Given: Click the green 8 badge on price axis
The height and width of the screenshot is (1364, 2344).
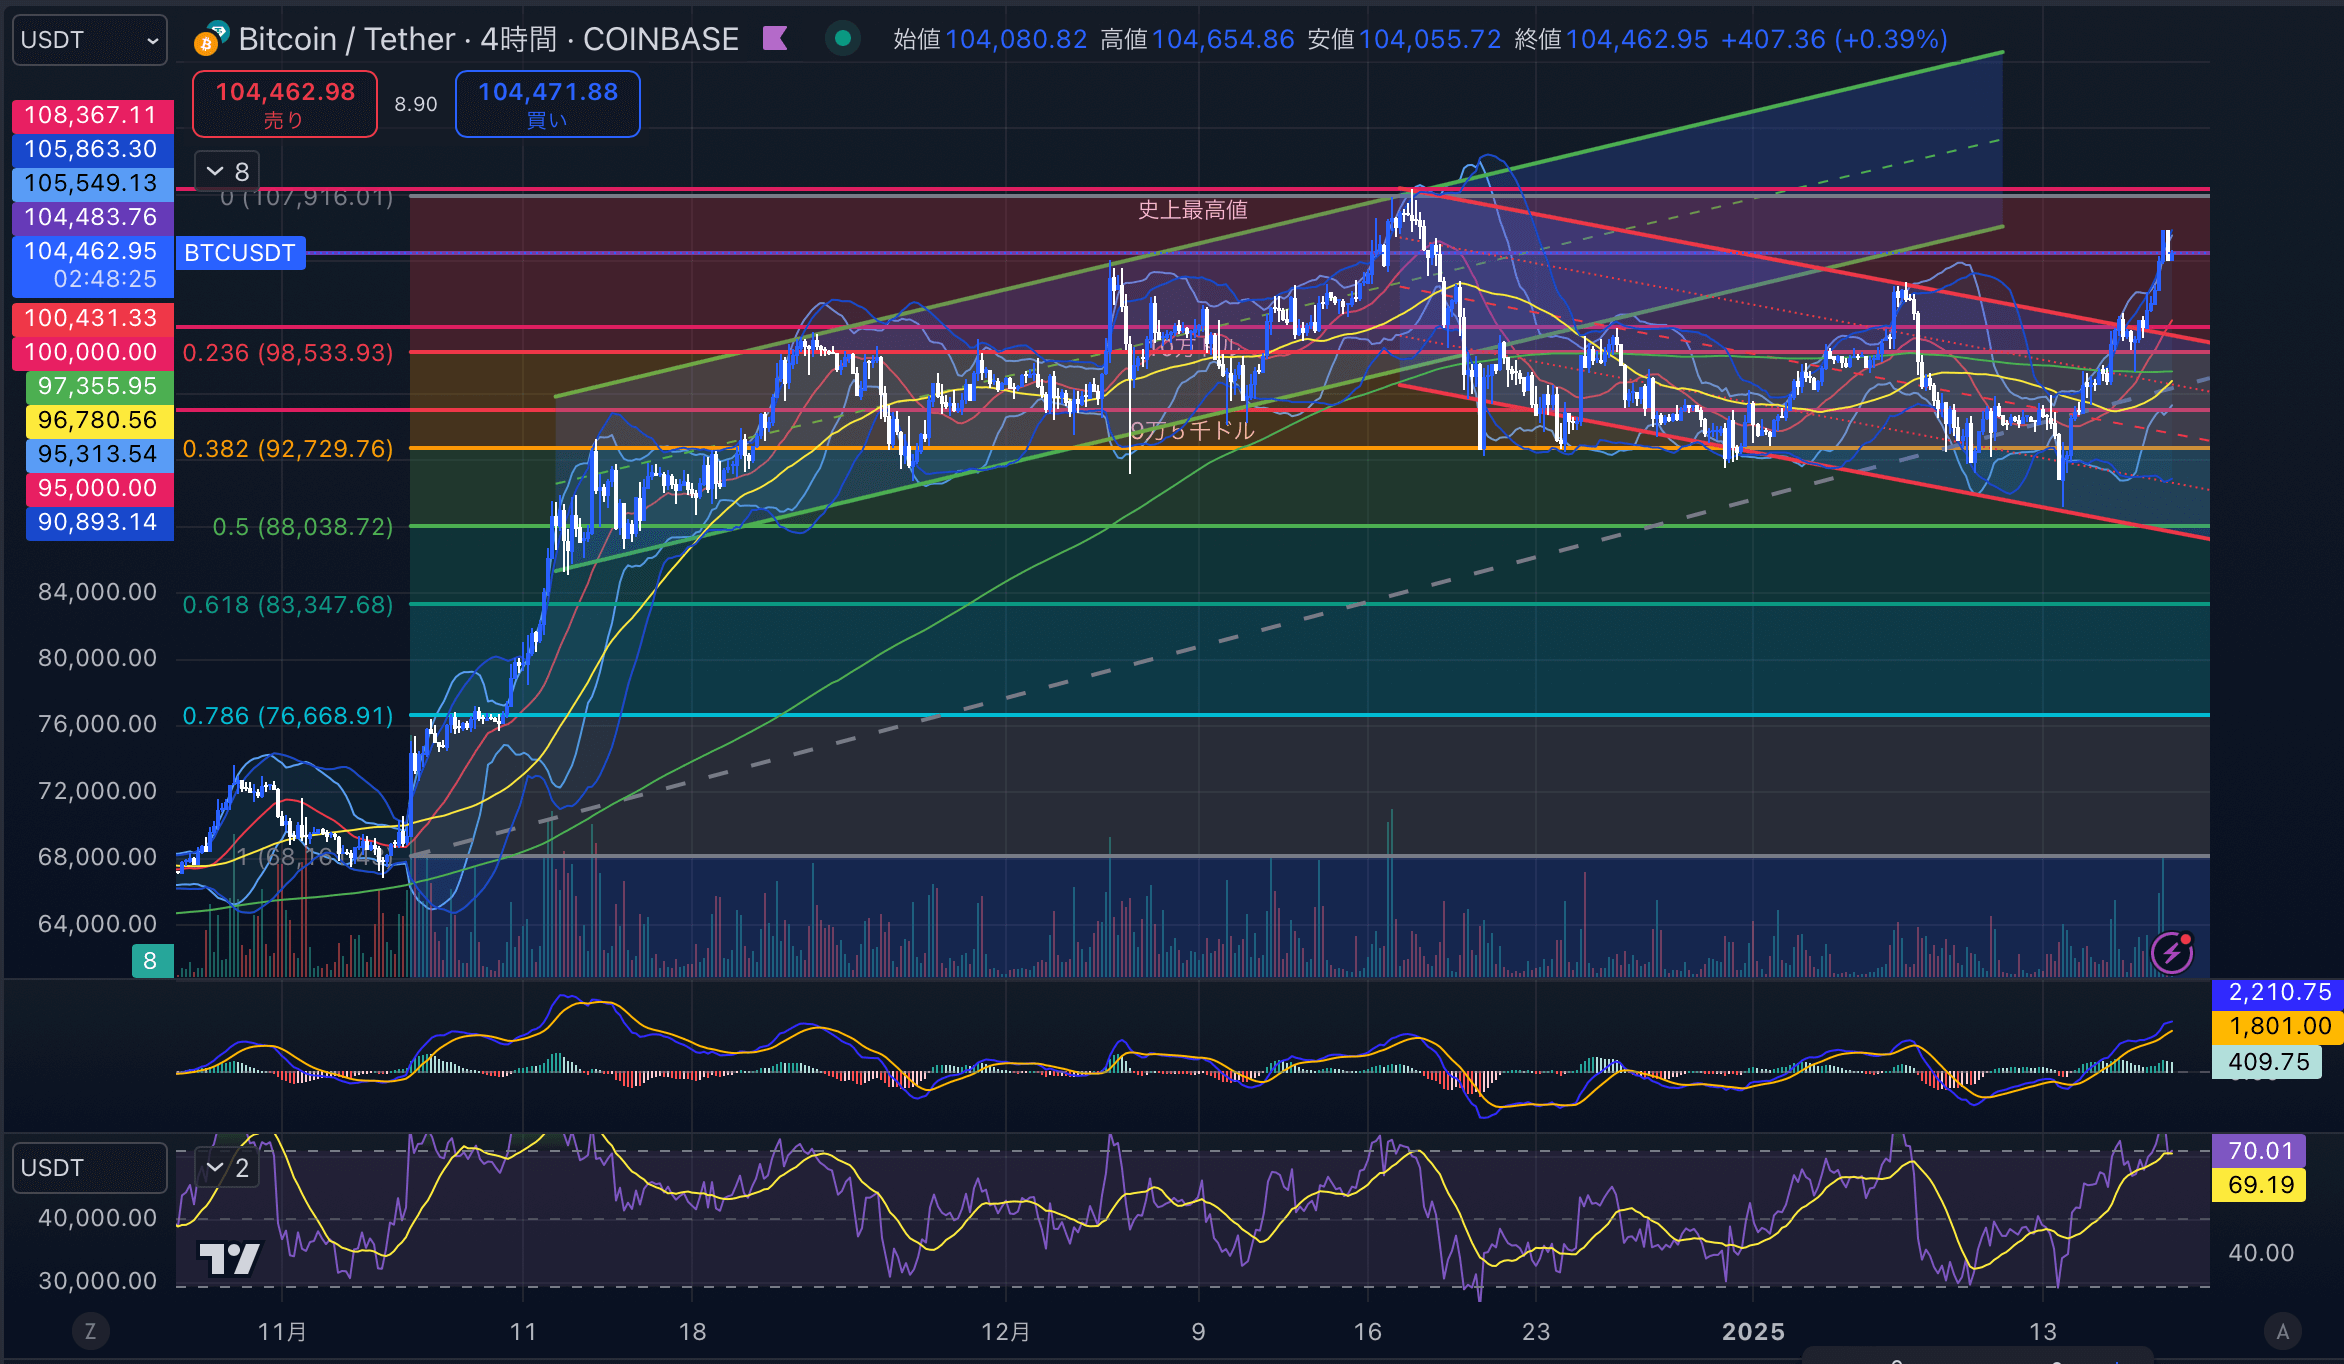Looking at the screenshot, I should 151,961.
